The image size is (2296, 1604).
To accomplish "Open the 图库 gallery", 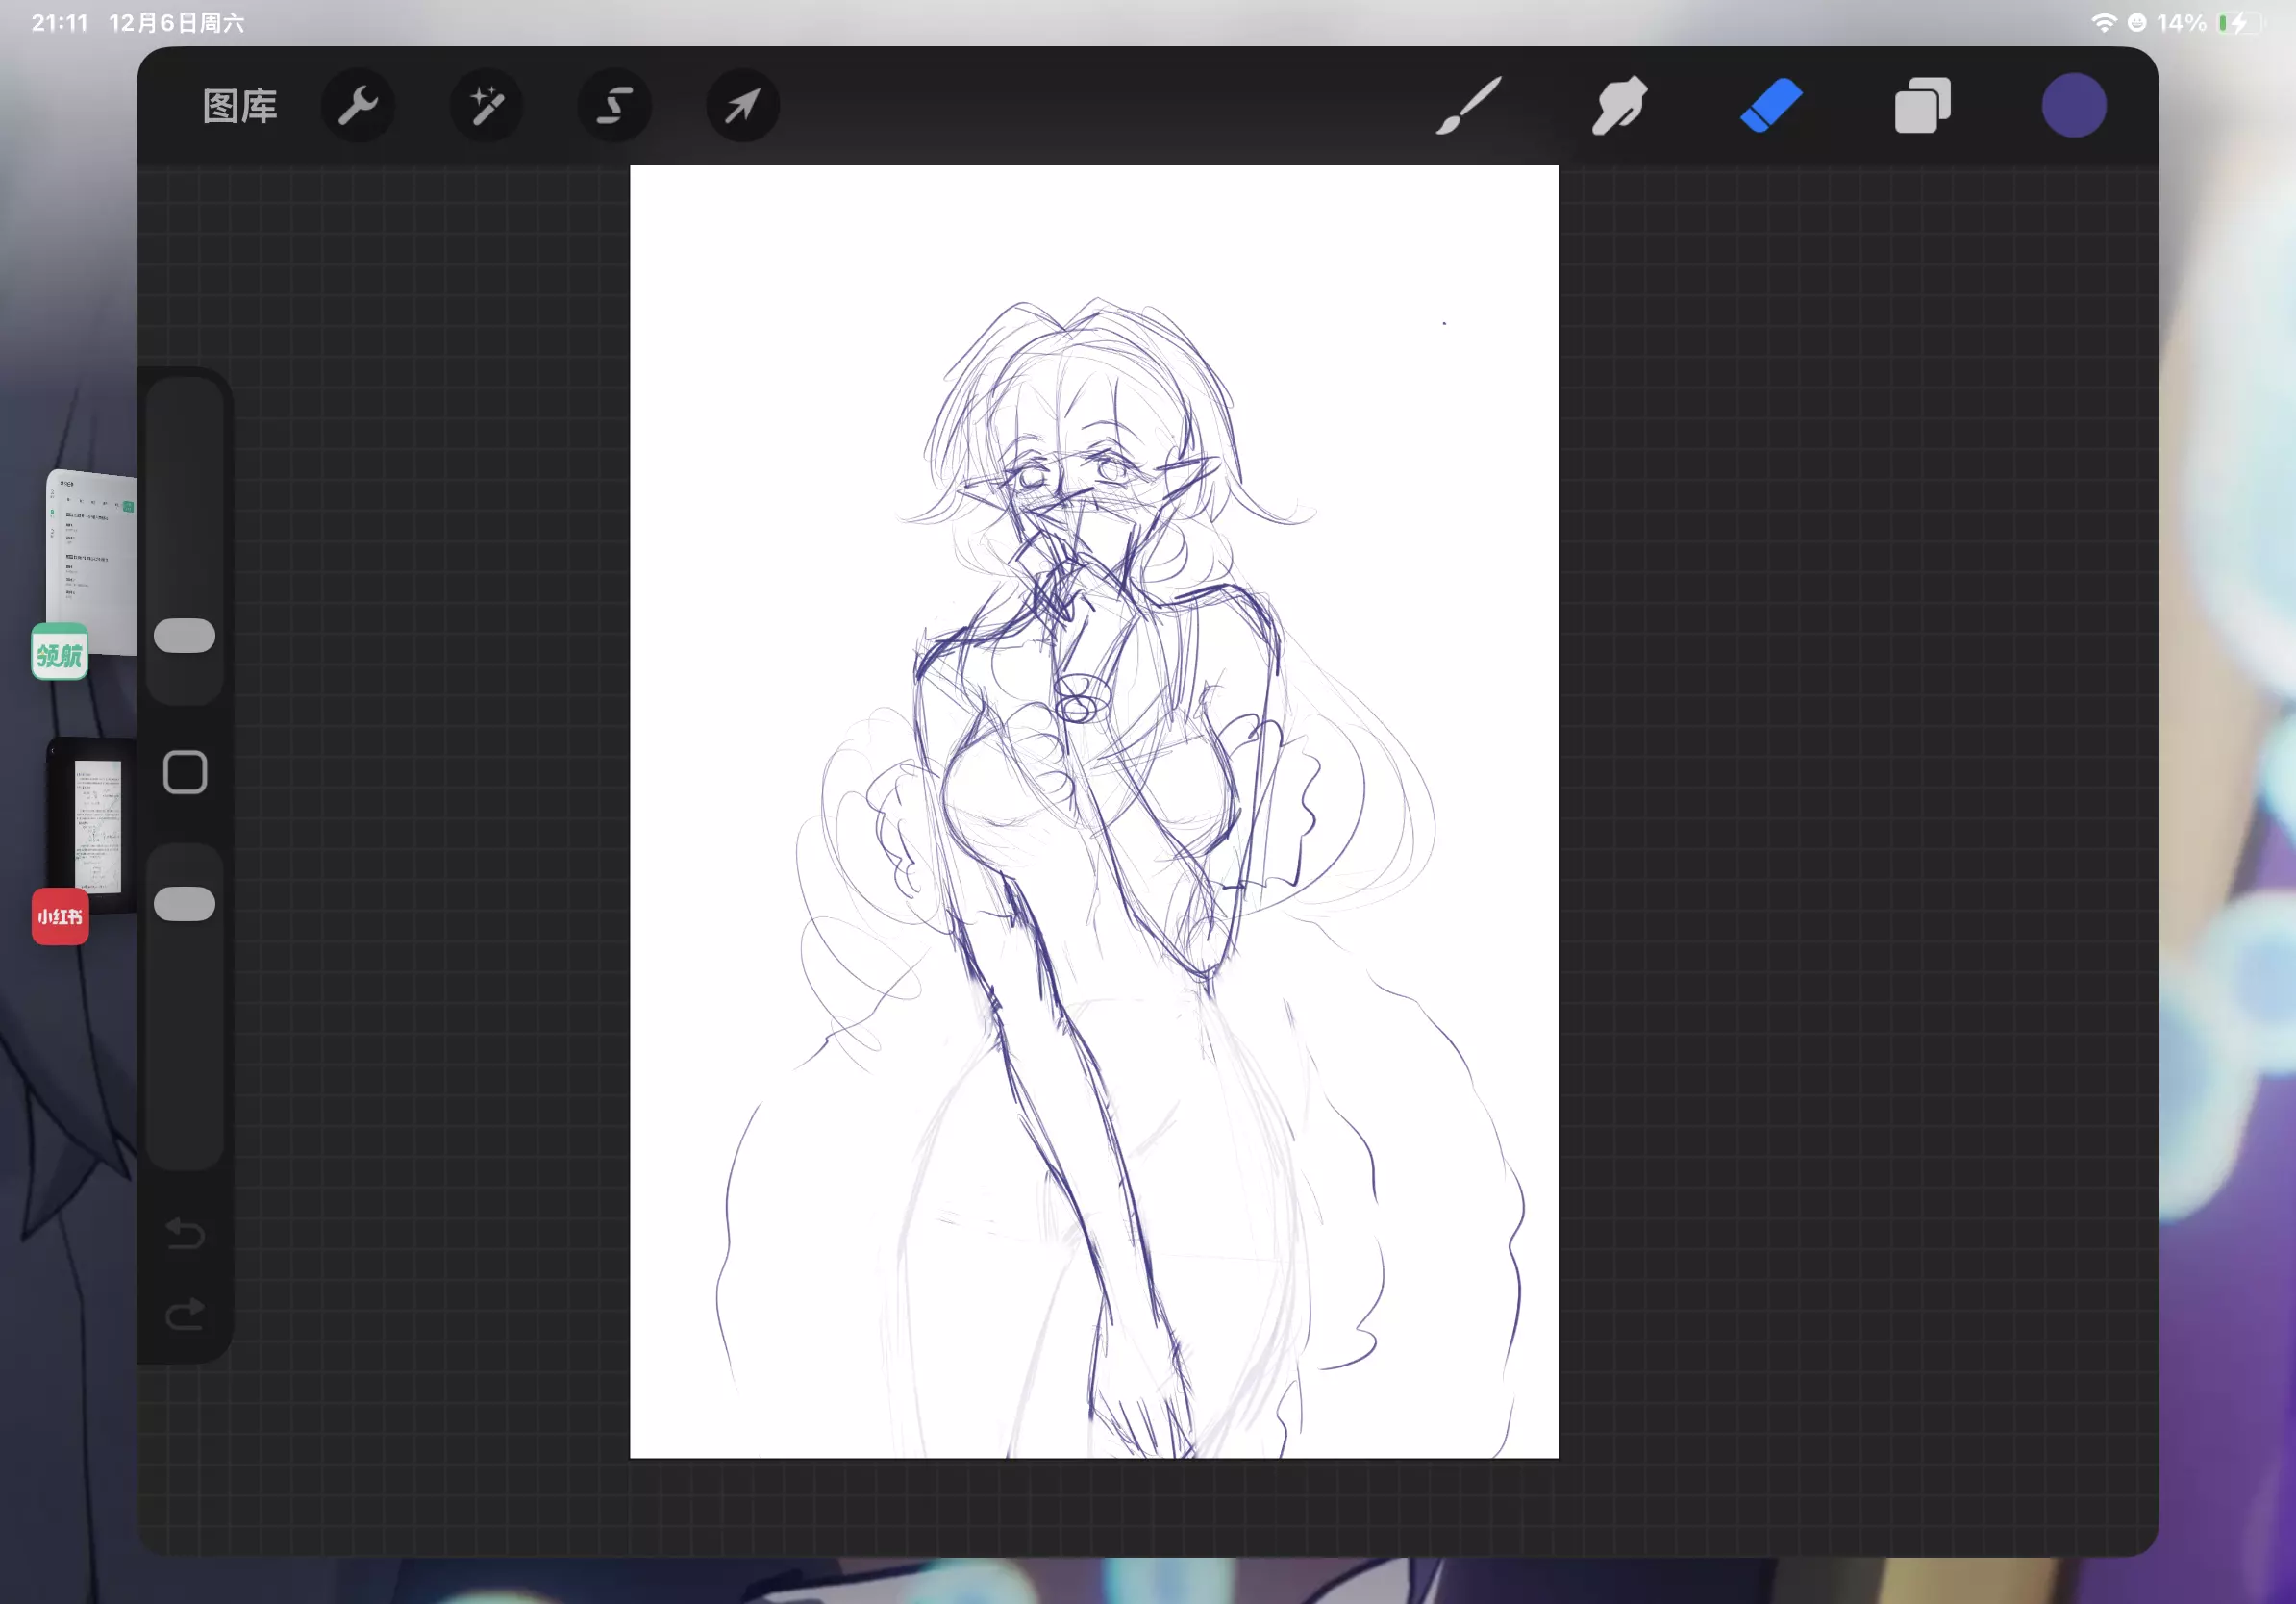I will pyautogui.click(x=239, y=106).
